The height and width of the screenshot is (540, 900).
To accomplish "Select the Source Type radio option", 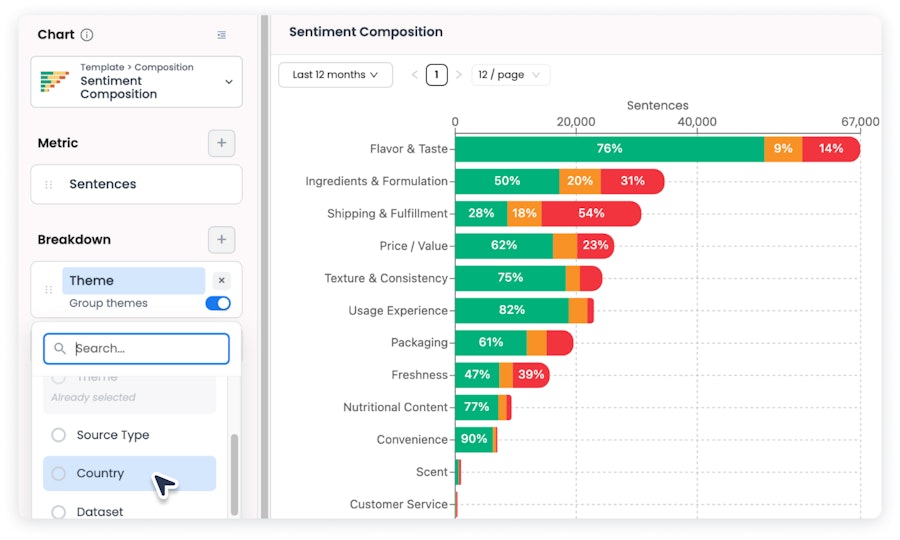I will (x=59, y=435).
